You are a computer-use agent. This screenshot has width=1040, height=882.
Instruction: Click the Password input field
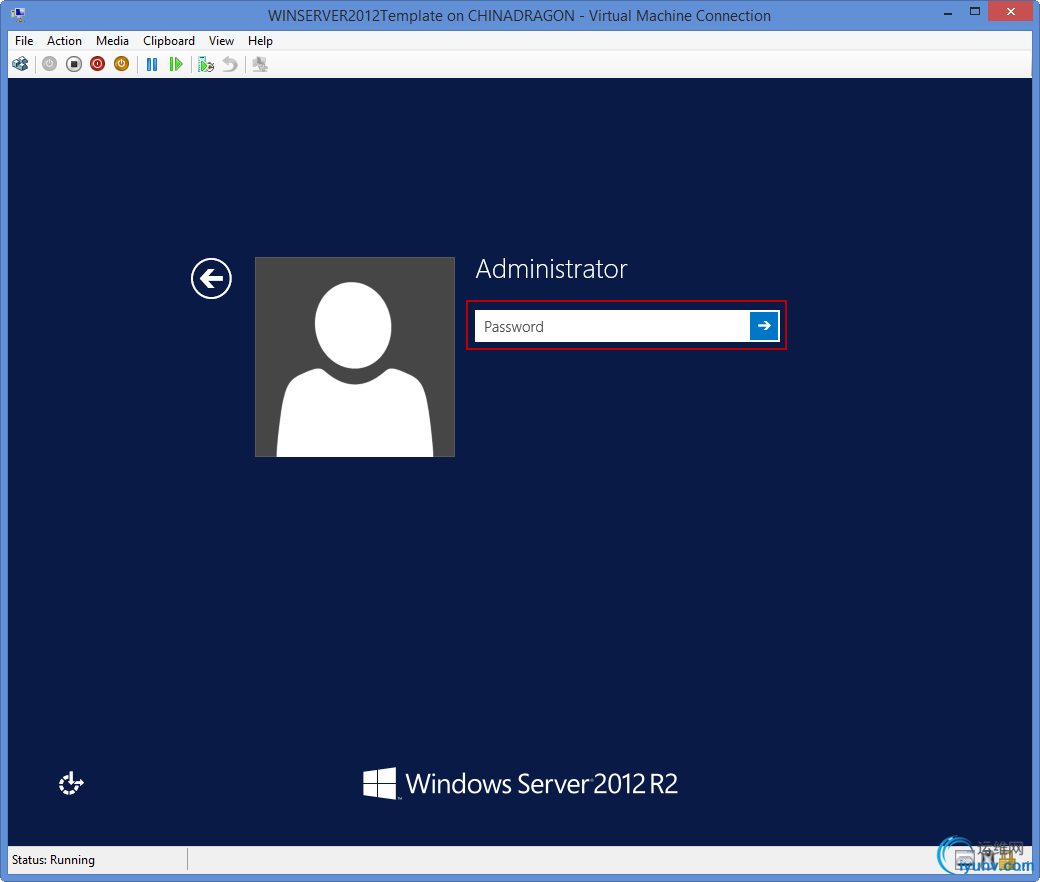[612, 326]
